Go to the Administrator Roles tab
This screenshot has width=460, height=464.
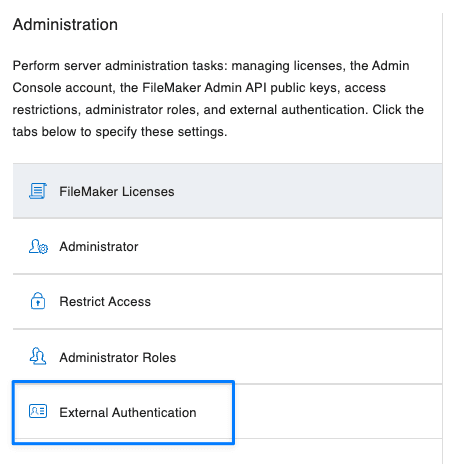click(x=228, y=357)
